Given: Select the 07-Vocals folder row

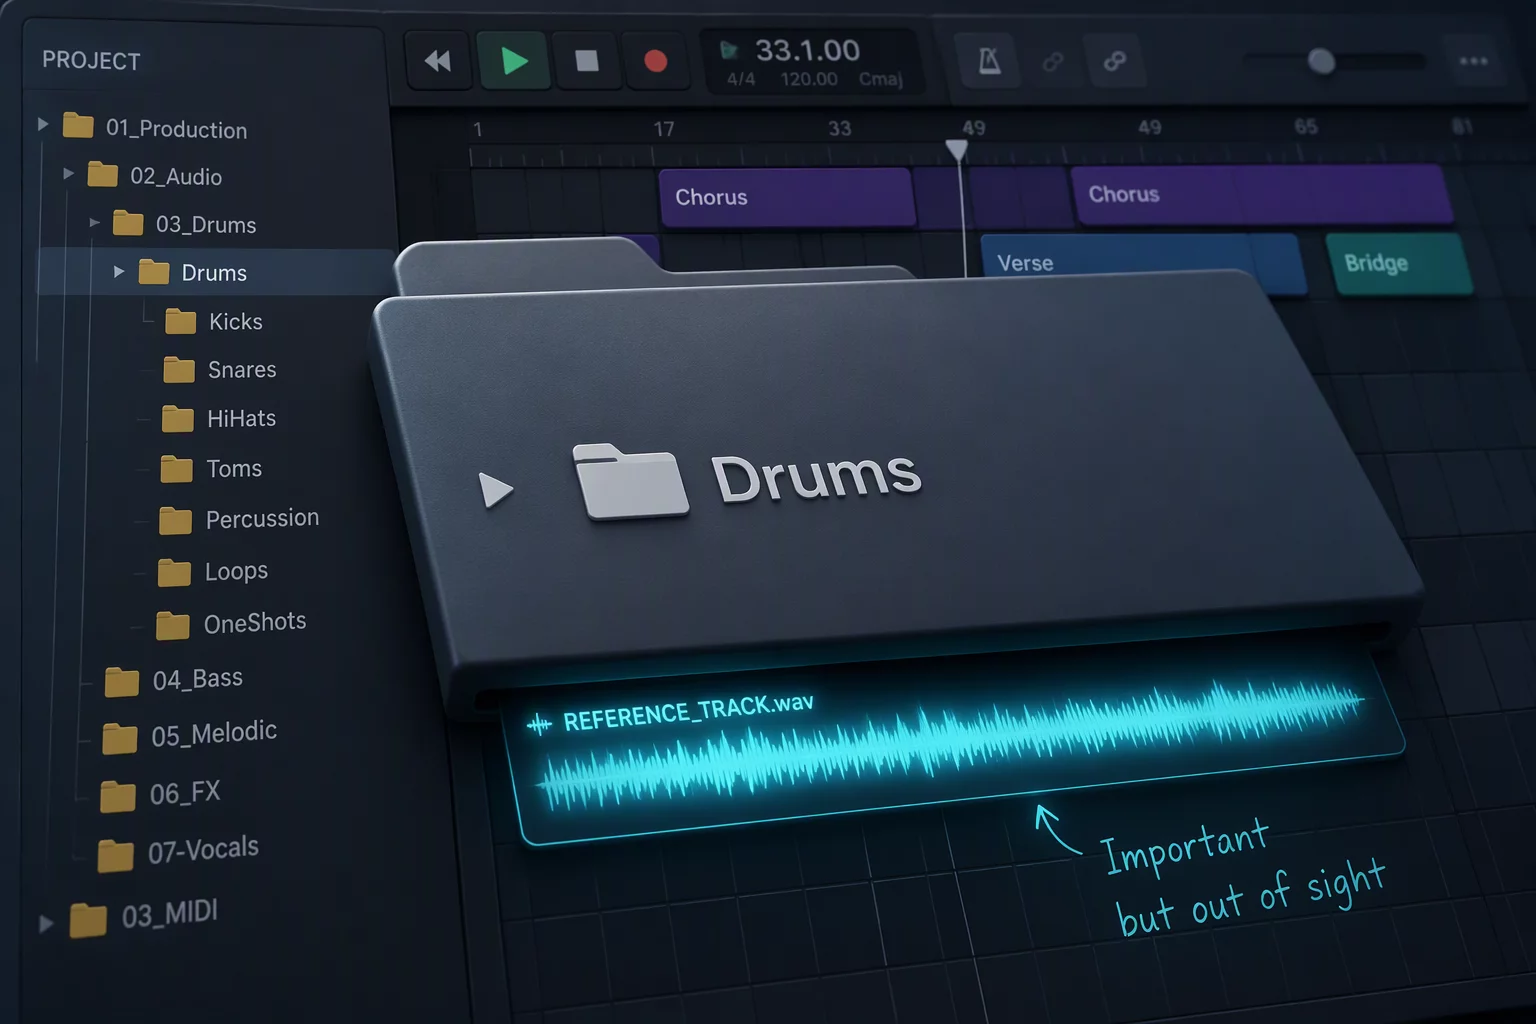Looking at the screenshot, I should pyautogui.click(x=180, y=853).
